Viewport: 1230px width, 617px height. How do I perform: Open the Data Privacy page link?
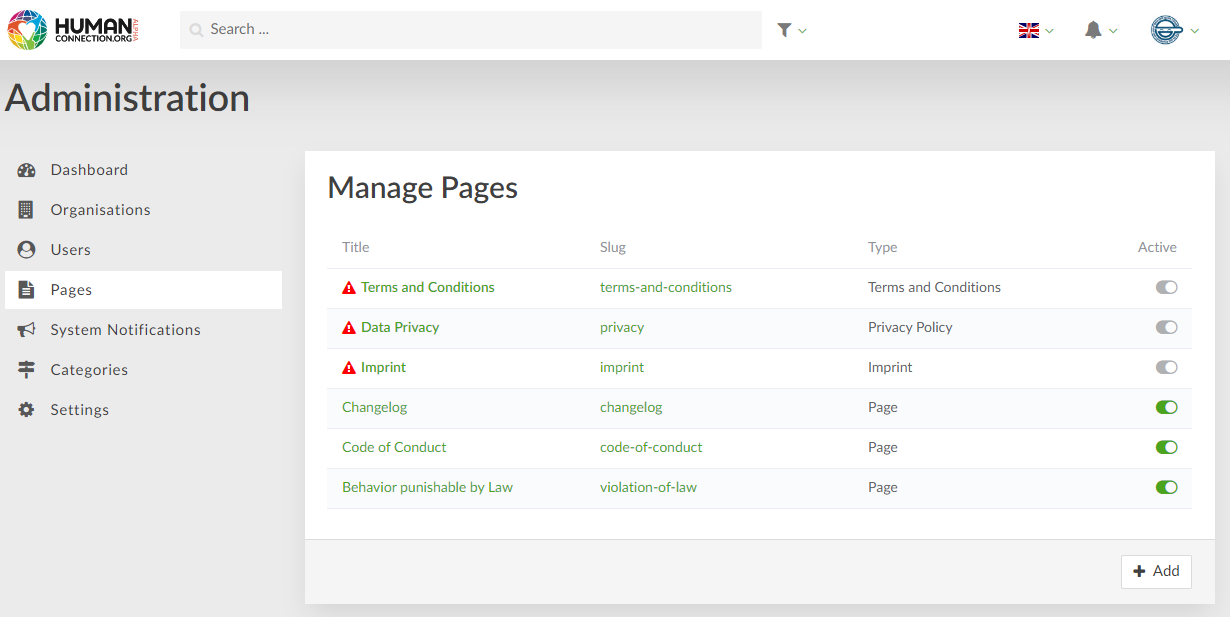[400, 327]
